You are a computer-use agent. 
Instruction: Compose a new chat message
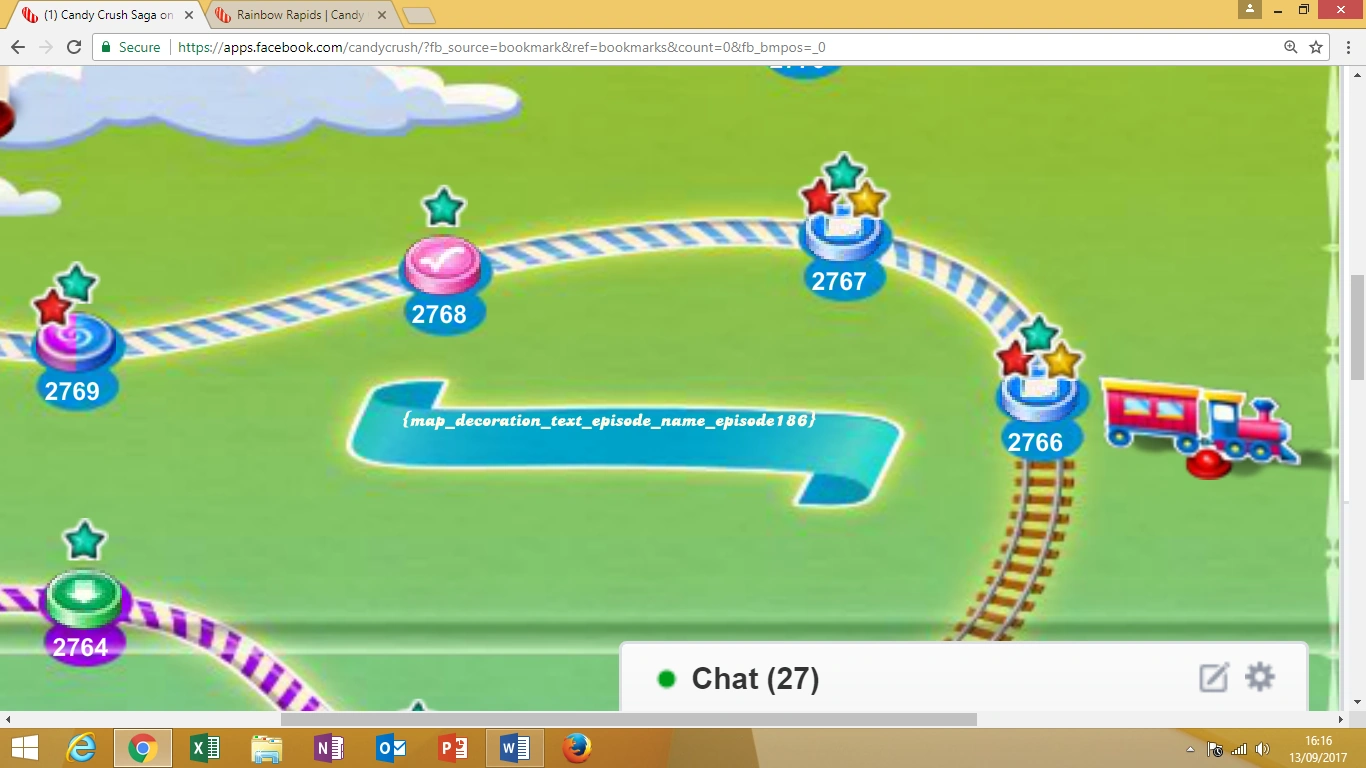tap(1213, 678)
